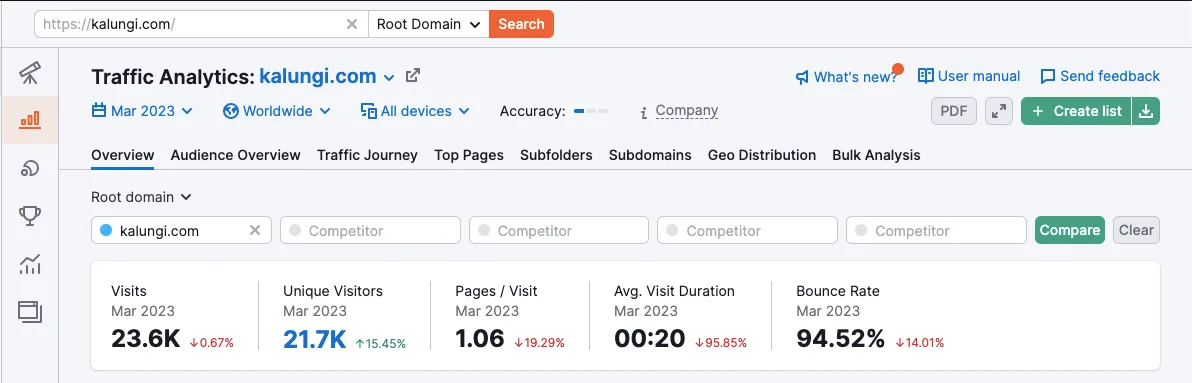Open the Root Domain dropdown in search bar
1192x383 pixels.
click(428, 24)
